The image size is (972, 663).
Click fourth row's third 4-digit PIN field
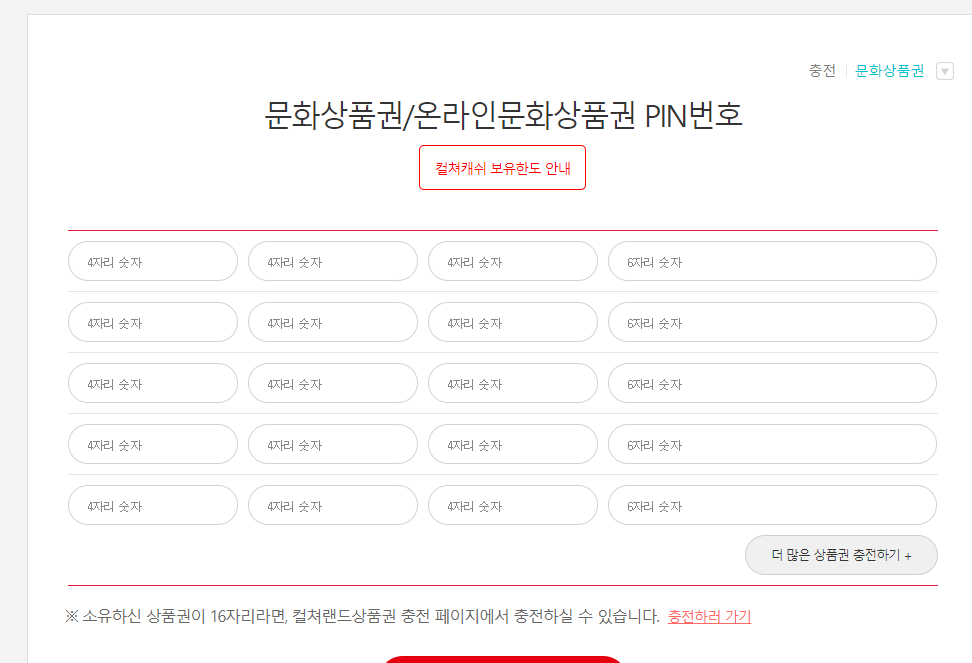tap(512, 444)
